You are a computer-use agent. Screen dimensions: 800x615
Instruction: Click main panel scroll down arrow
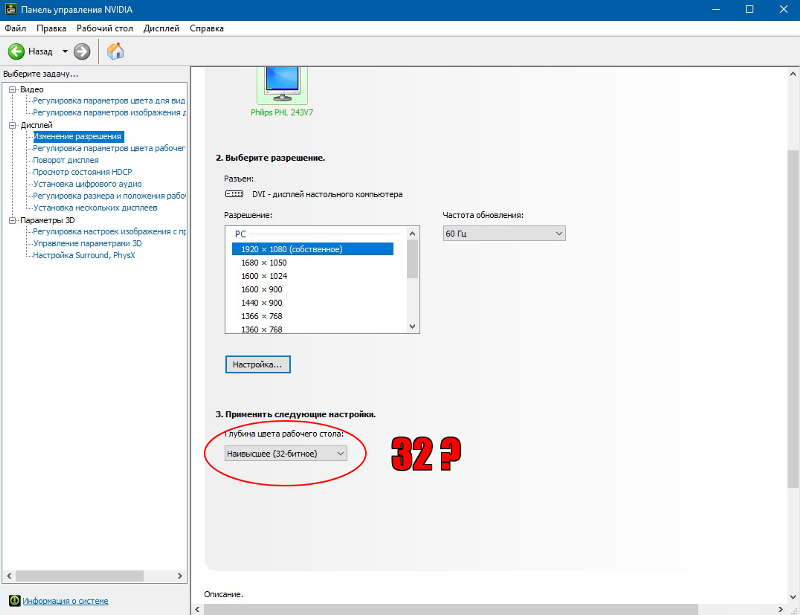coord(793,597)
